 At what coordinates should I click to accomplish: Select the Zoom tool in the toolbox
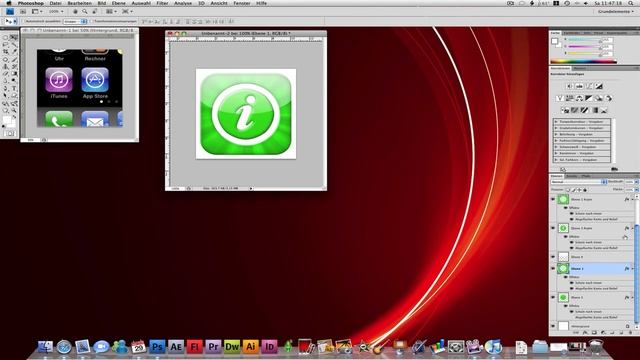[x=14, y=110]
